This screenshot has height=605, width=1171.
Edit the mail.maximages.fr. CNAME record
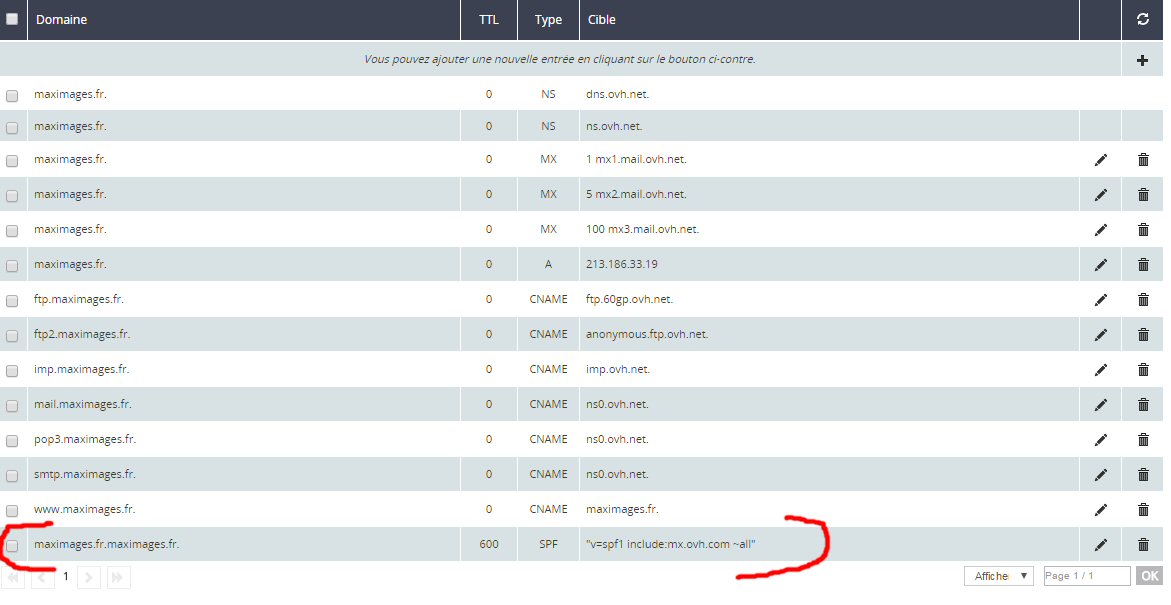tap(1101, 405)
